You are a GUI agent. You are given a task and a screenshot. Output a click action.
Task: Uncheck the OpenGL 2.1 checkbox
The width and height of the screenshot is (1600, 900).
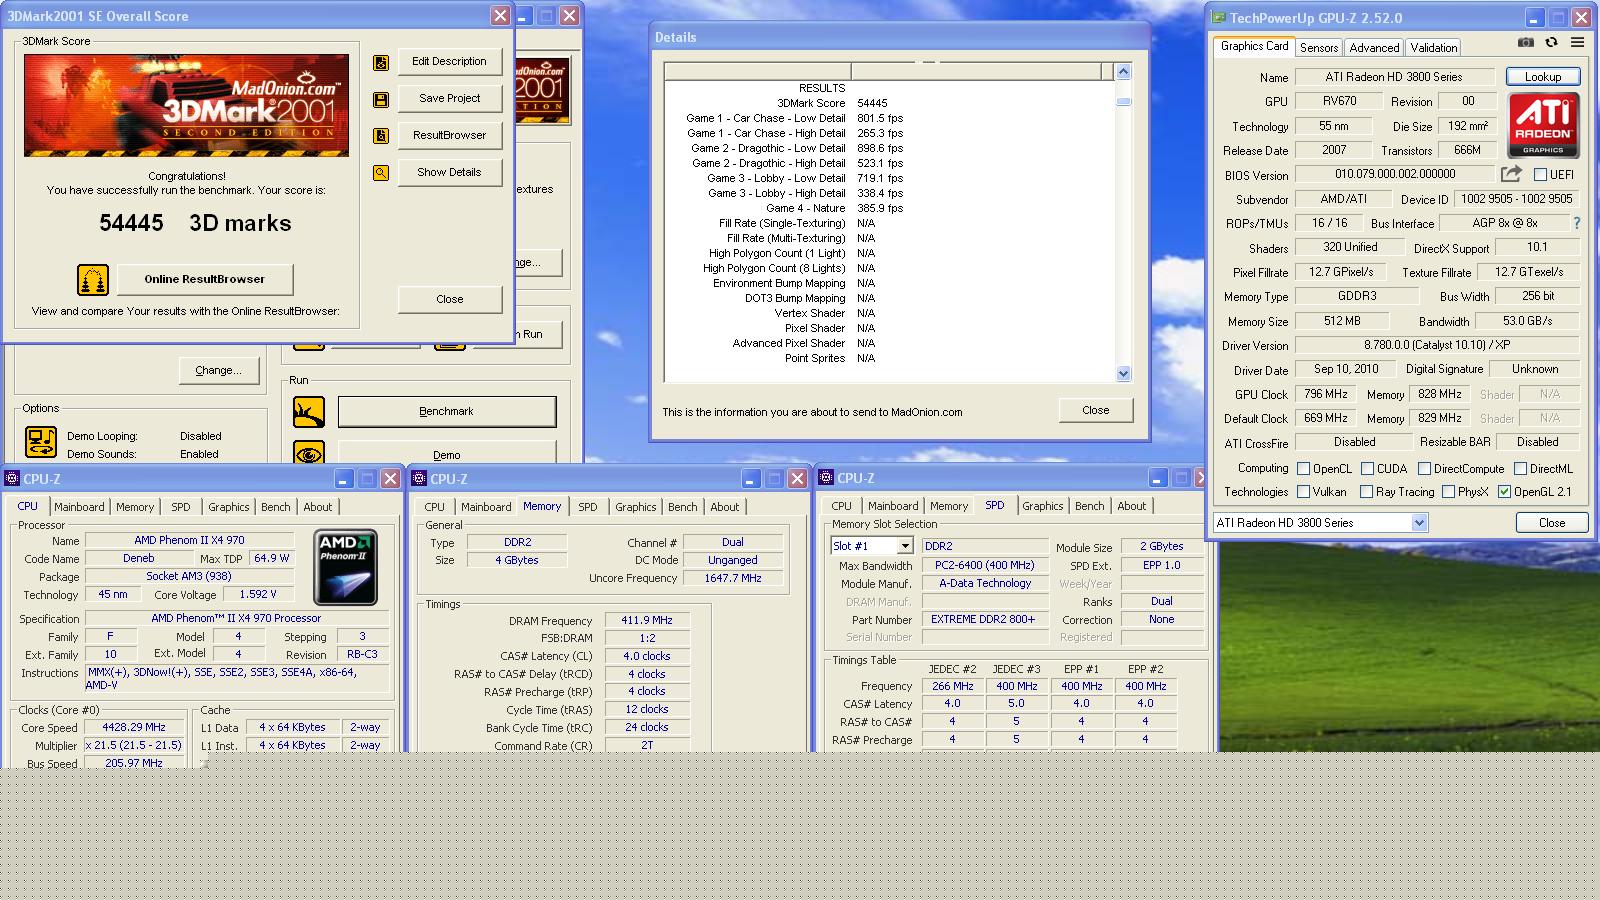coord(1504,491)
